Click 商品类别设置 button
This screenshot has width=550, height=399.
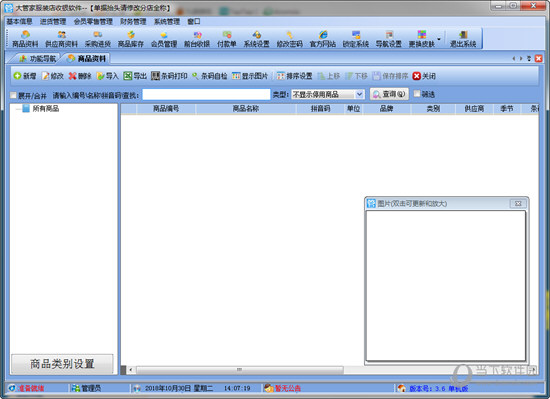pos(62,364)
